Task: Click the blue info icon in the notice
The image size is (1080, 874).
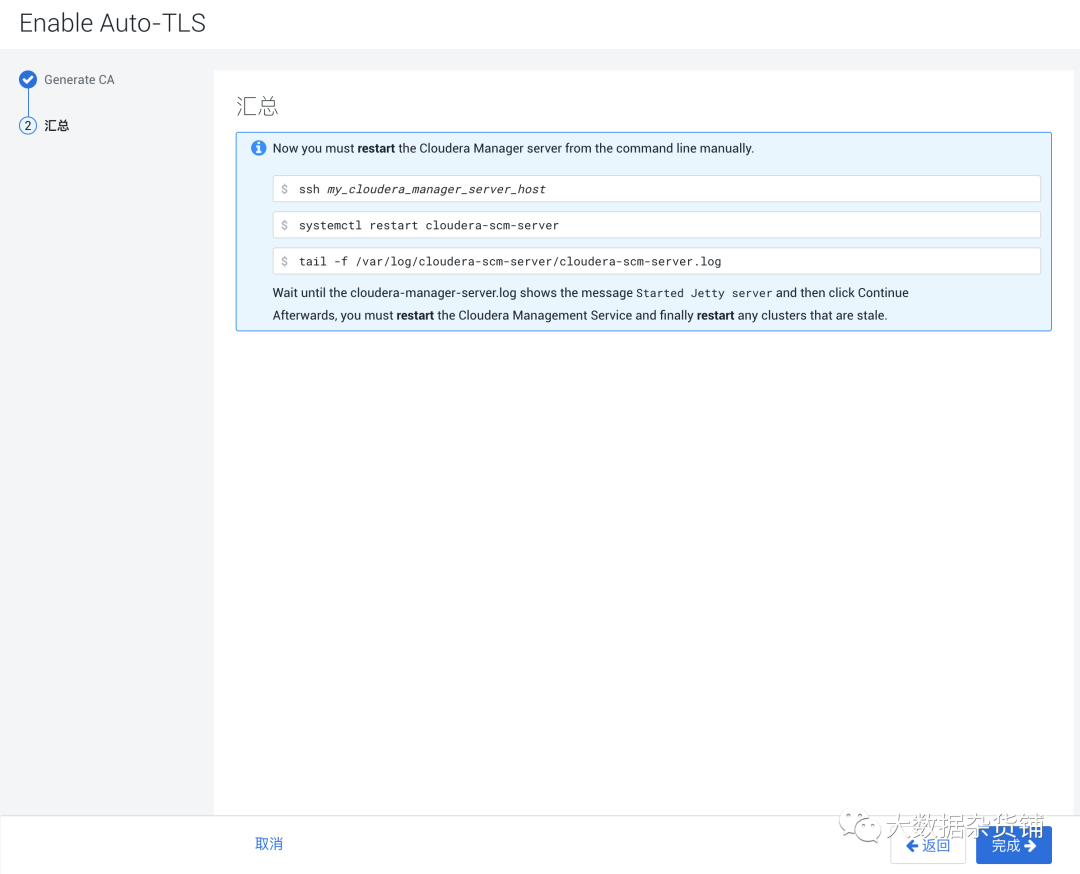Action: (258, 148)
